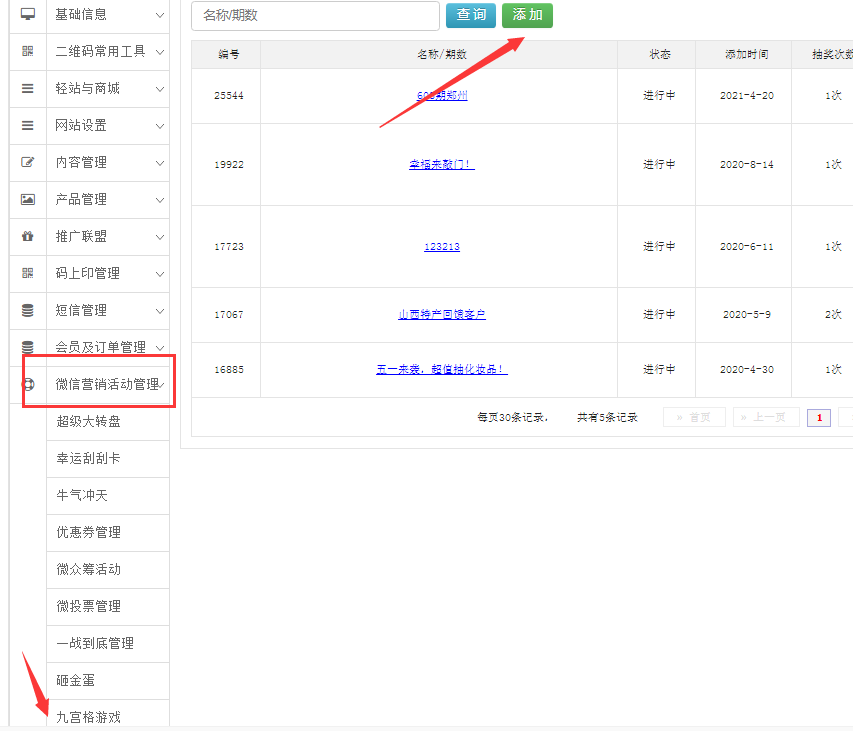Click the edit icon beside 内容管理
Image resolution: width=853 pixels, height=731 pixels.
(x=28, y=162)
